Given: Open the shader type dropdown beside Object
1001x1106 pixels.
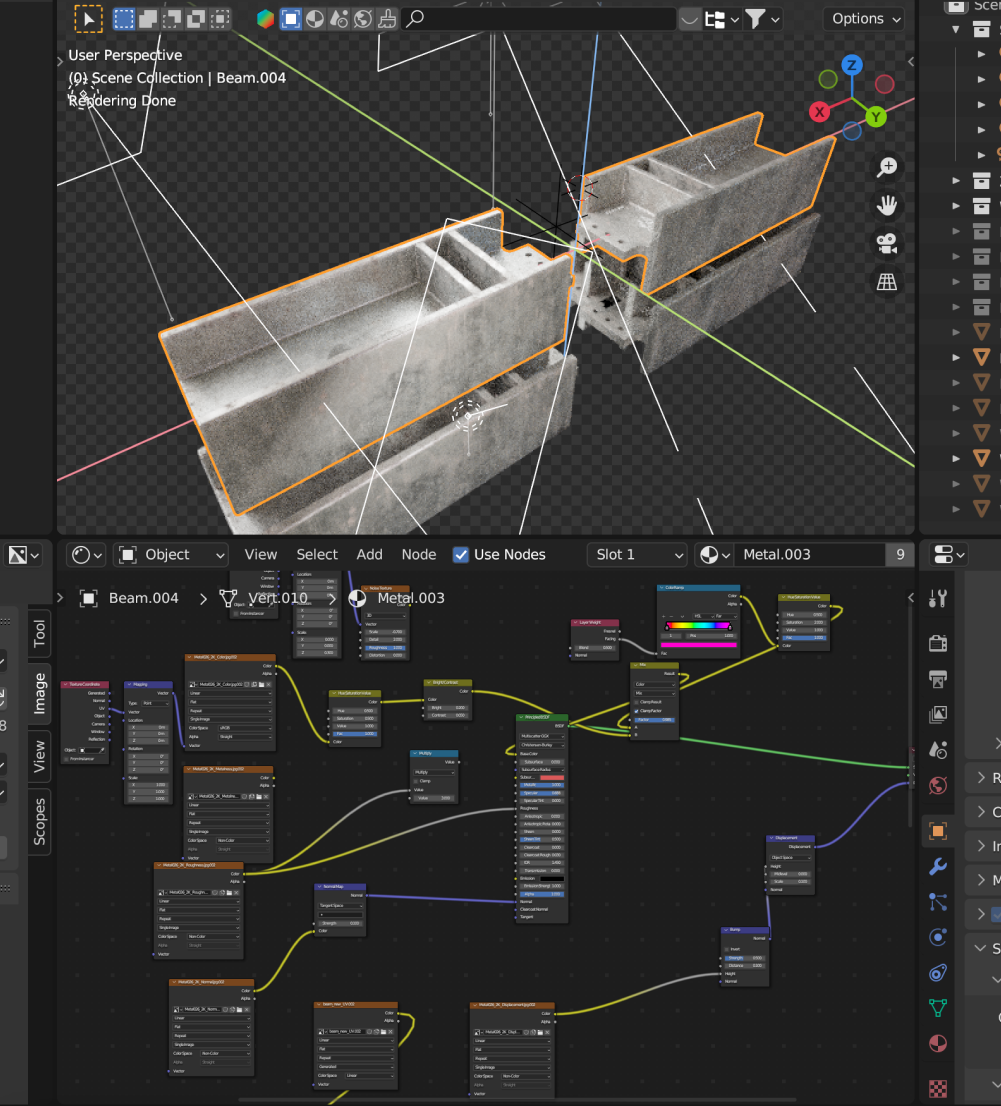Looking at the screenshot, I should pos(87,555).
